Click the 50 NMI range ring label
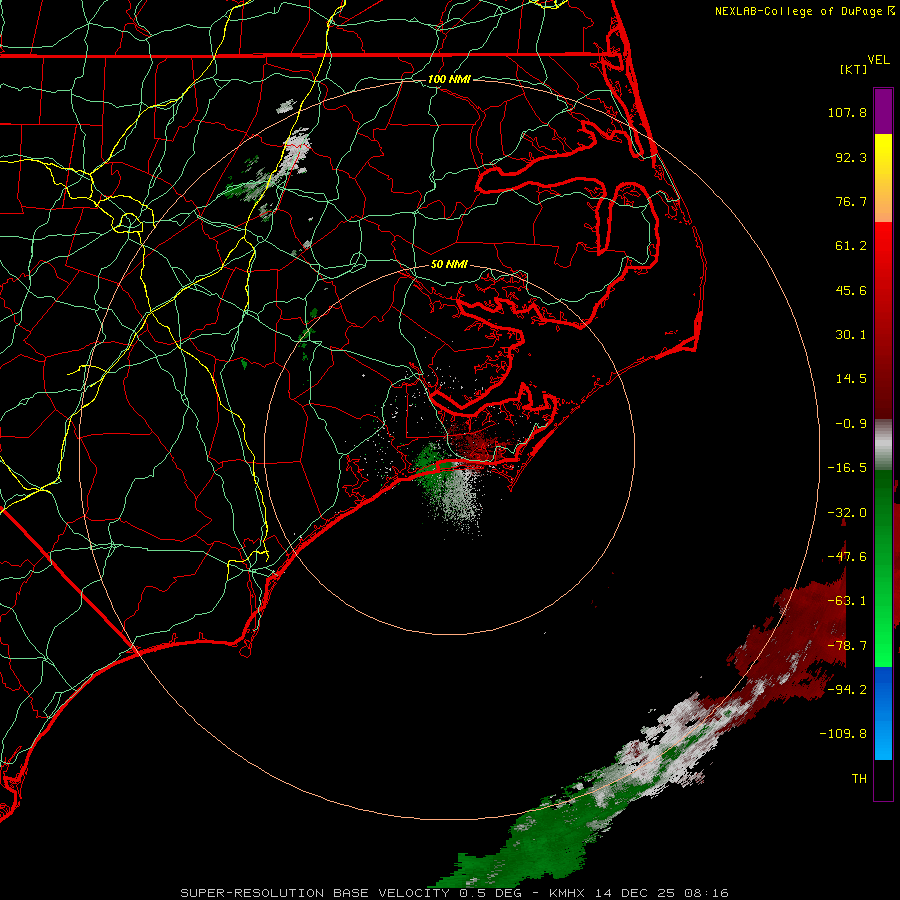 click(449, 264)
